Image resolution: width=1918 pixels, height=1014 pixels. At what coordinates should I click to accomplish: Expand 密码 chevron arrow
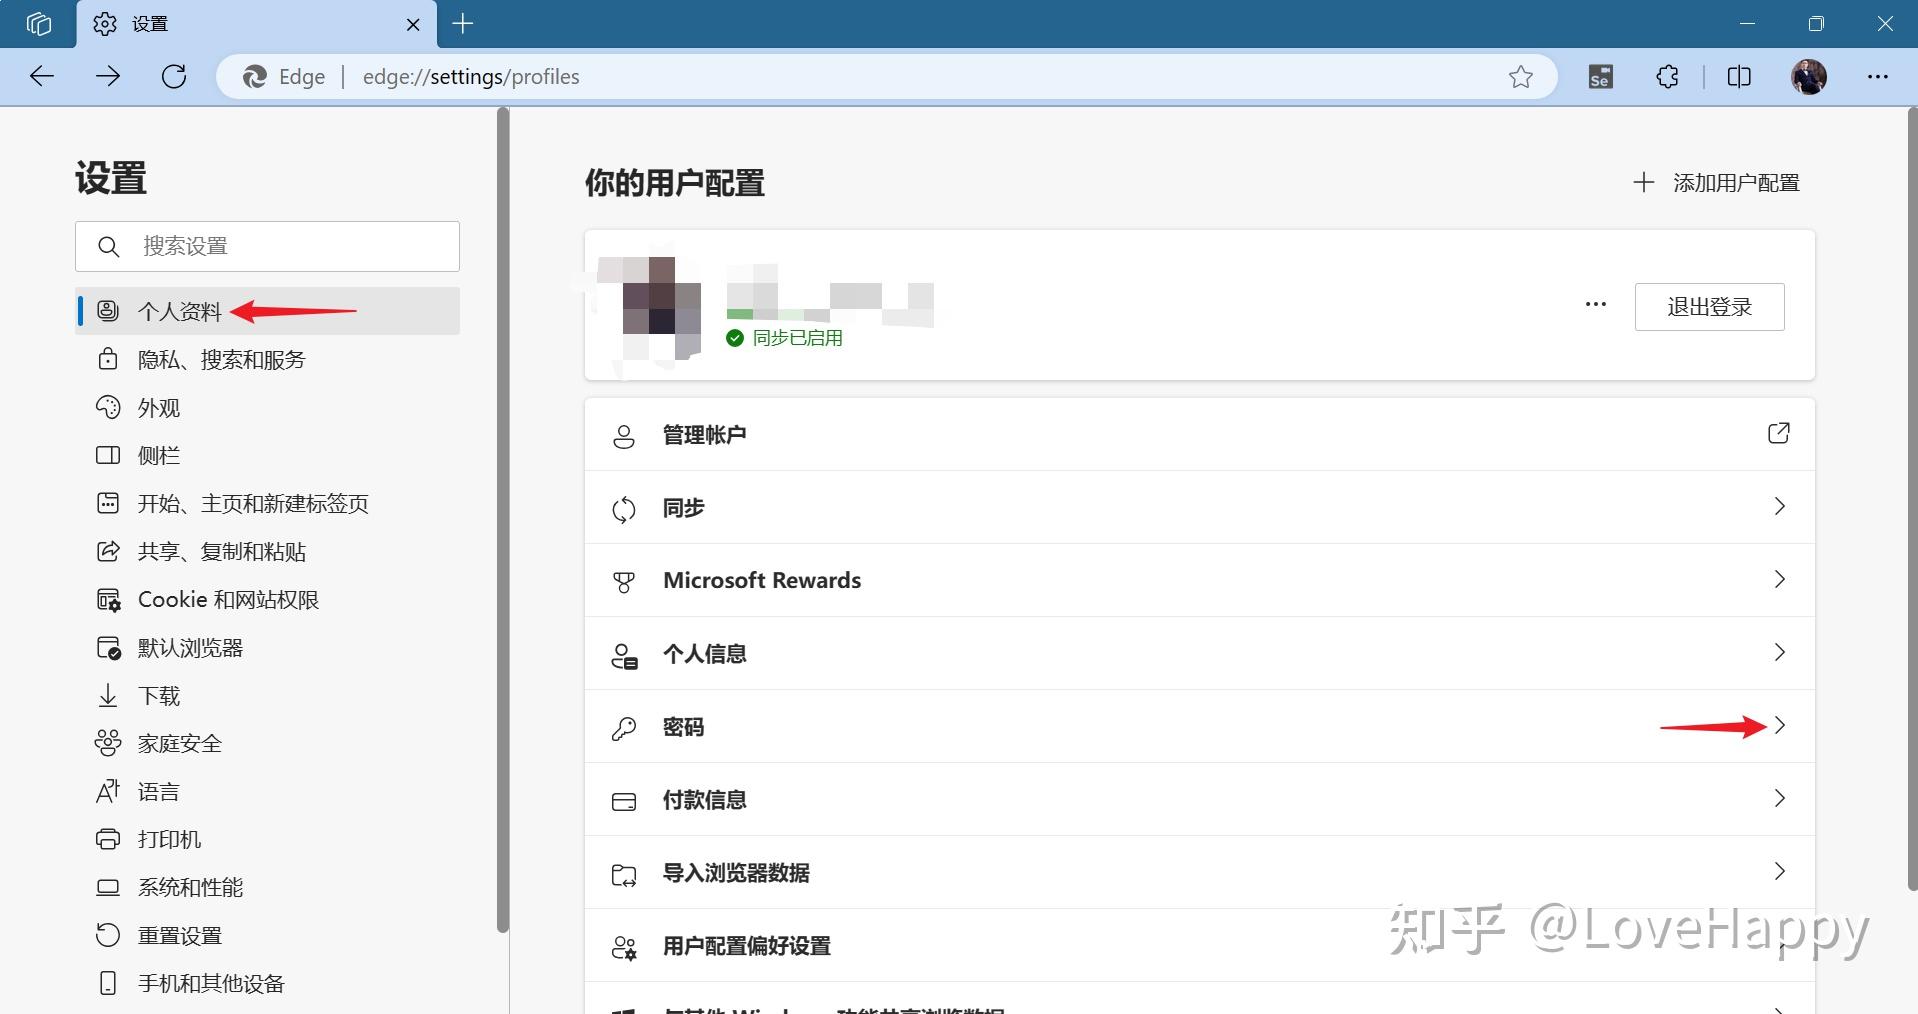click(x=1779, y=725)
